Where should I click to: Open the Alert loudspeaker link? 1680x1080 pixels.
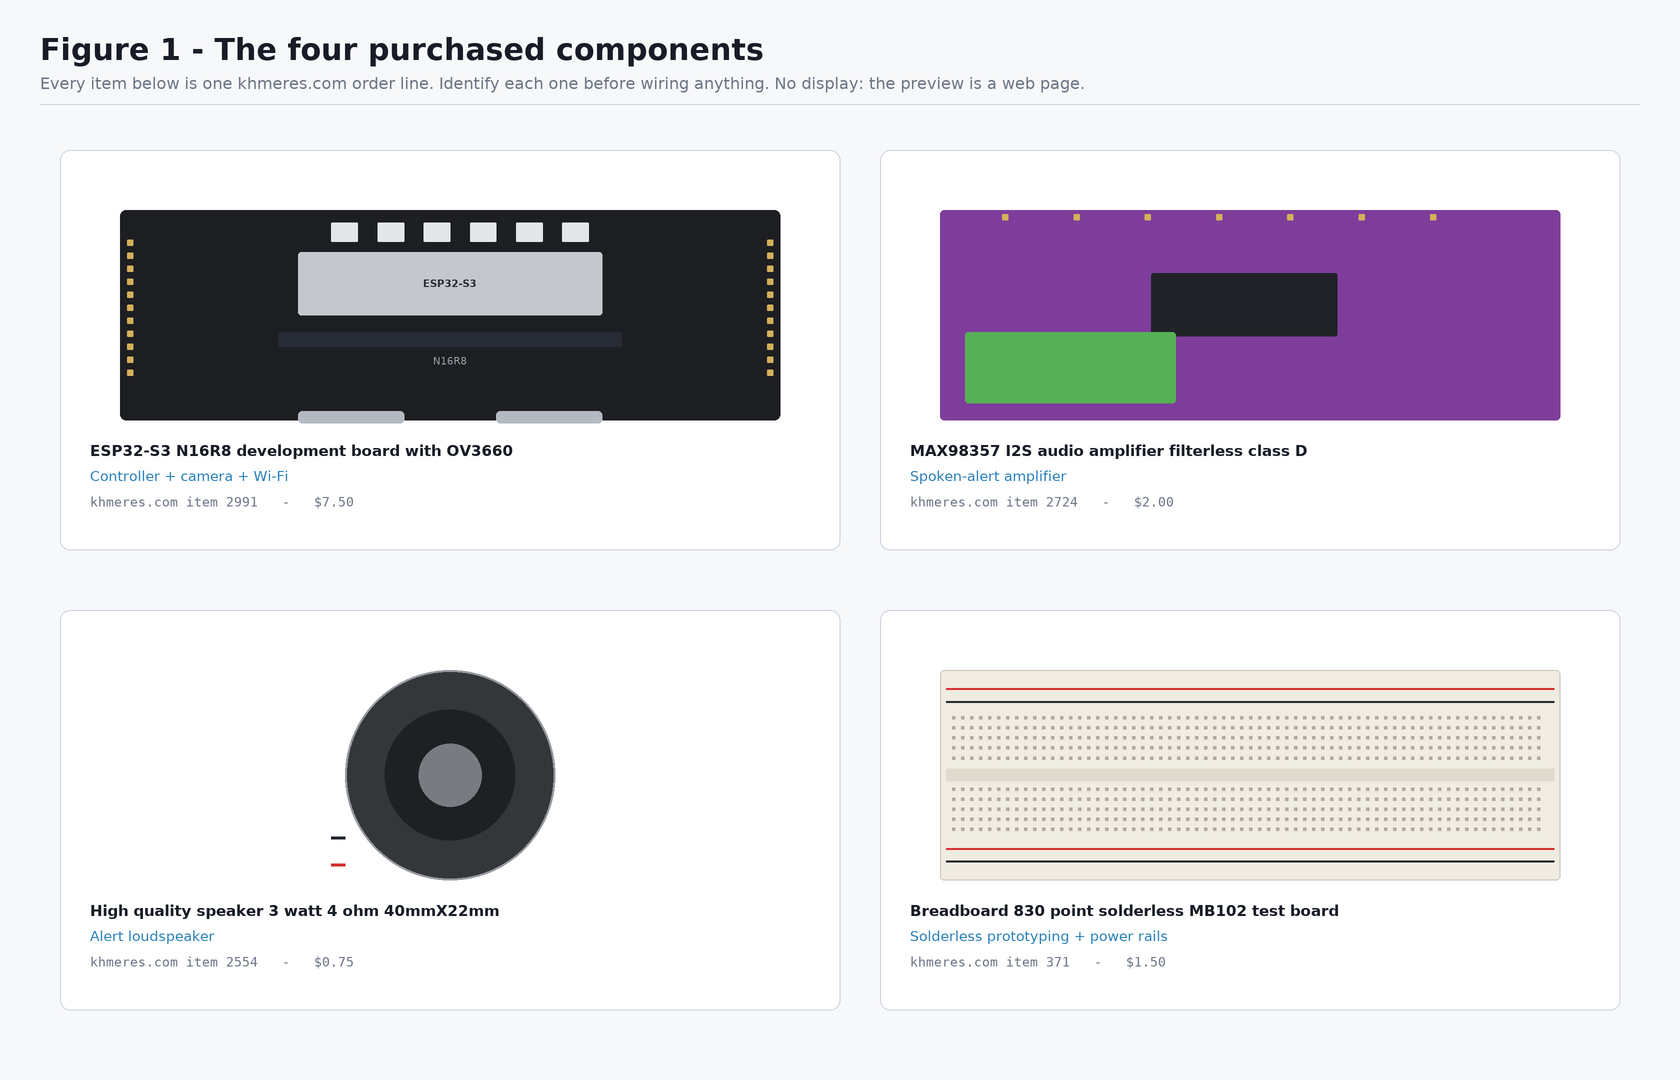[152, 937]
